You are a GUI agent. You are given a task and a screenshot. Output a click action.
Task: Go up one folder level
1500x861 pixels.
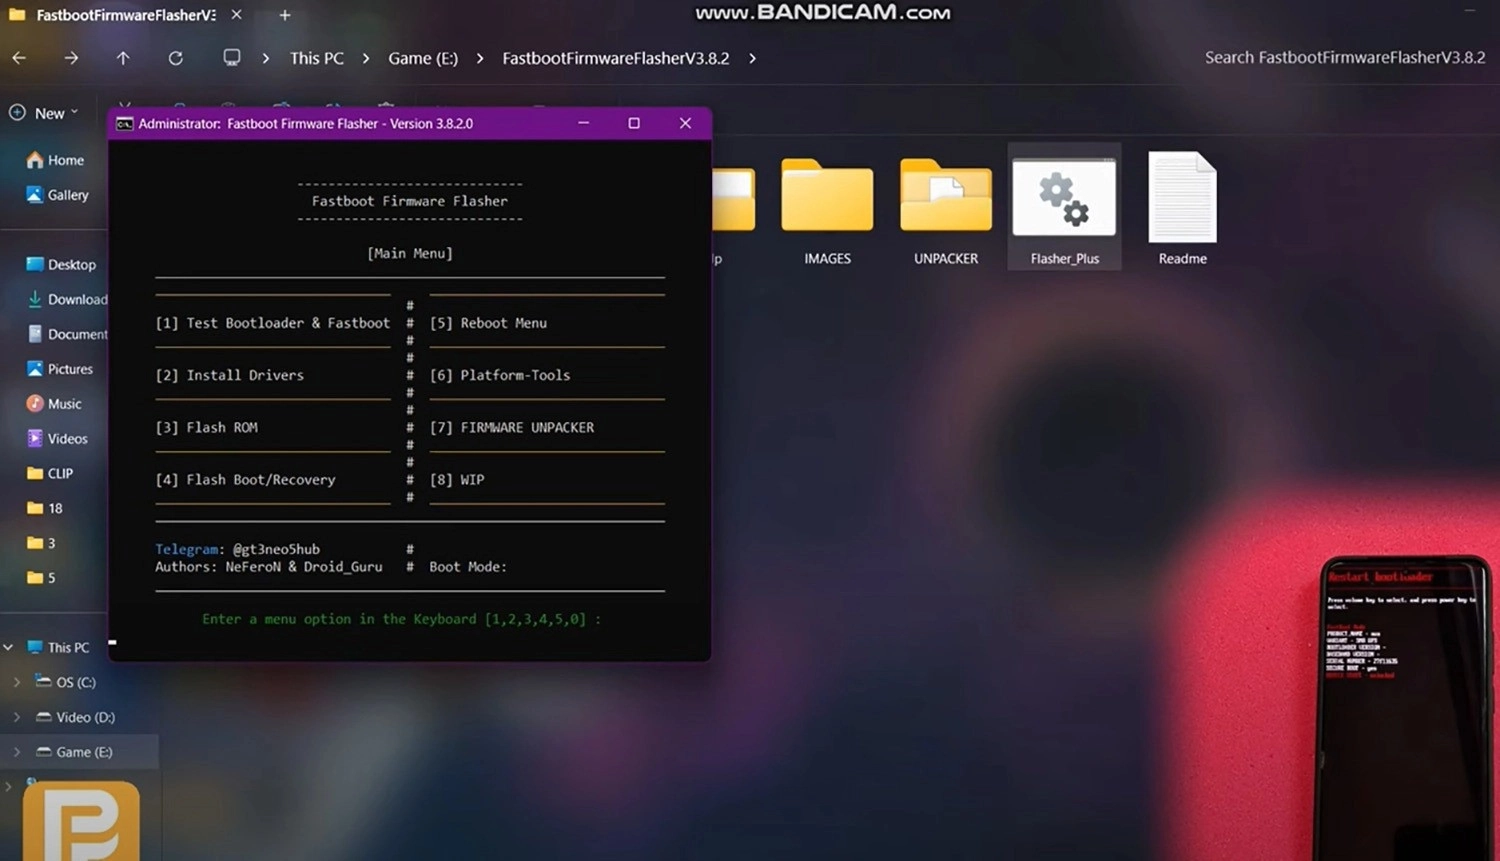click(123, 58)
